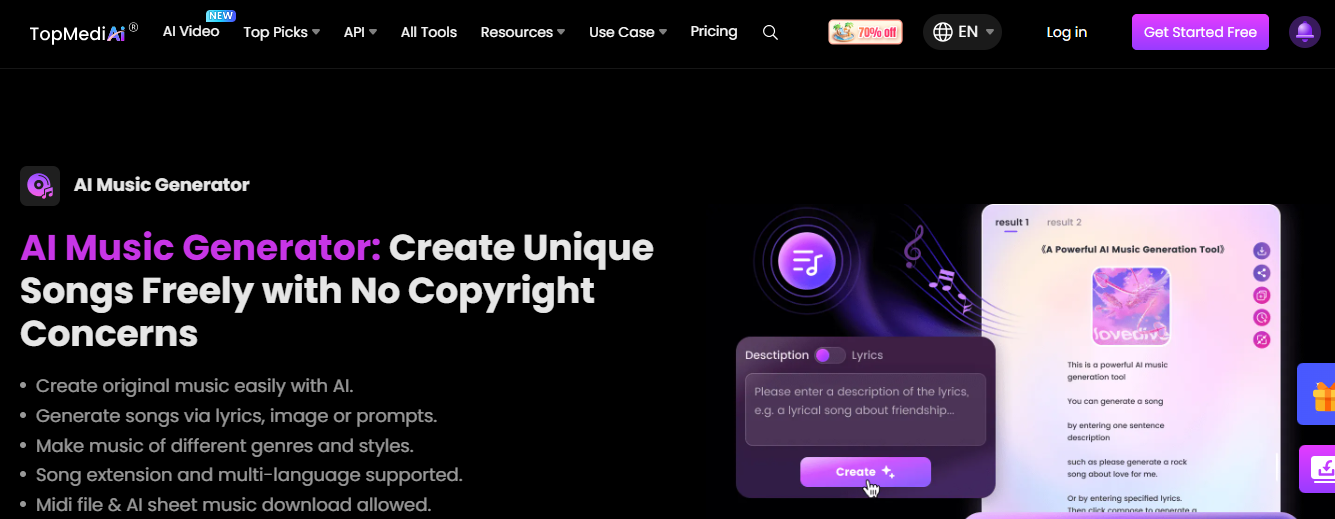Toggle the Description/Lyrics switch

pyautogui.click(x=829, y=355)
